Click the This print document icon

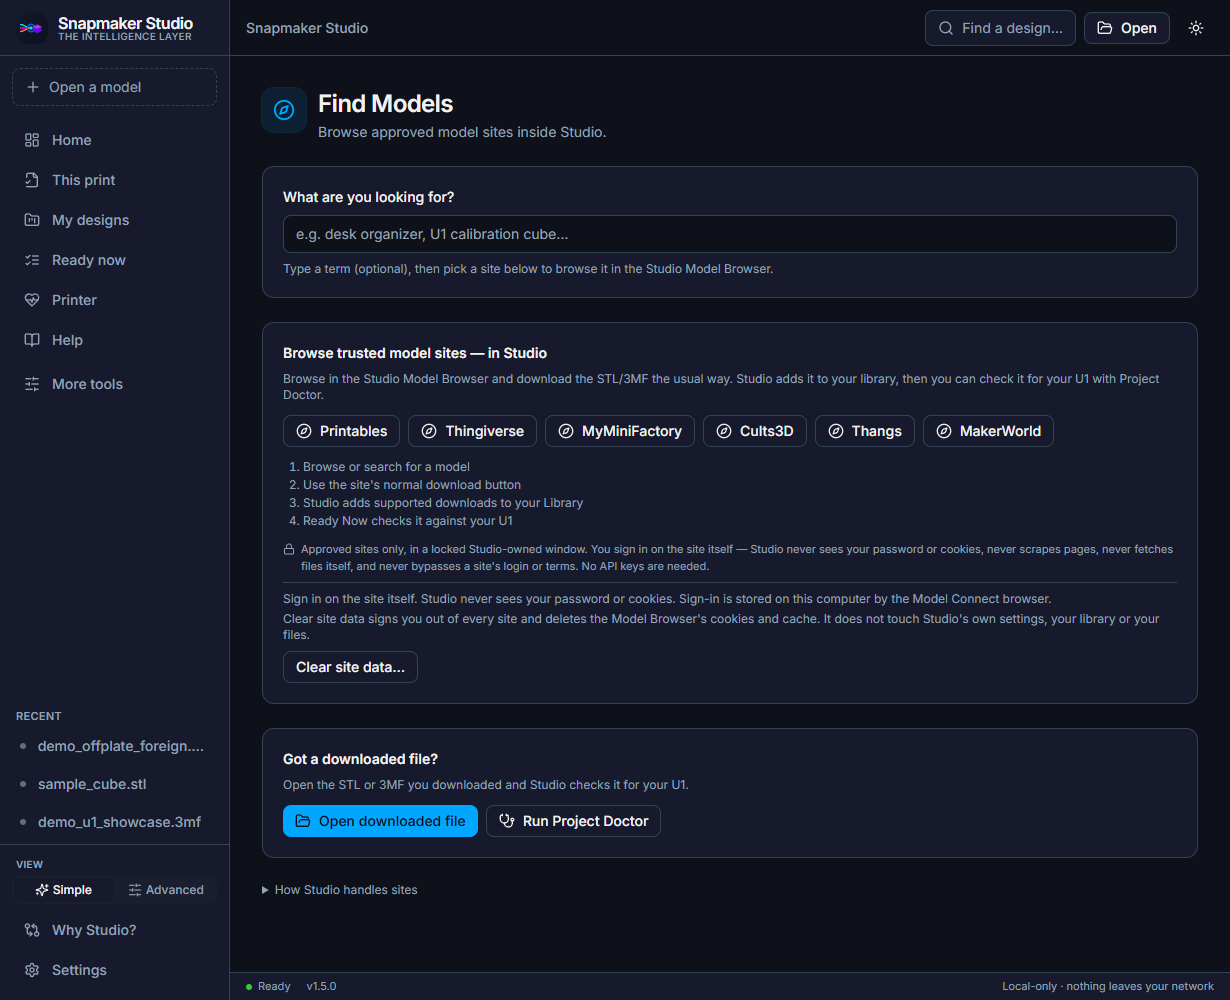coord(32,180)
